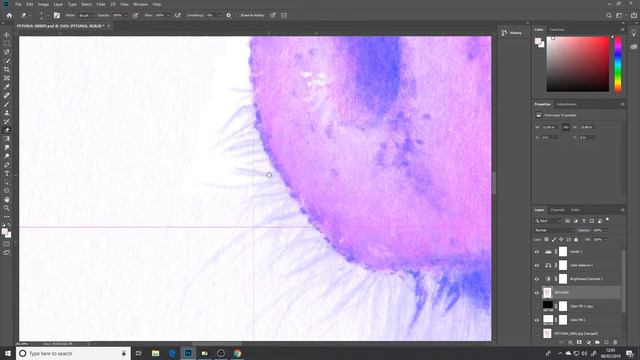Screen dimensions: 640x360
Task: Click the create new group folder icon
Action: click(x=598, y=342)
